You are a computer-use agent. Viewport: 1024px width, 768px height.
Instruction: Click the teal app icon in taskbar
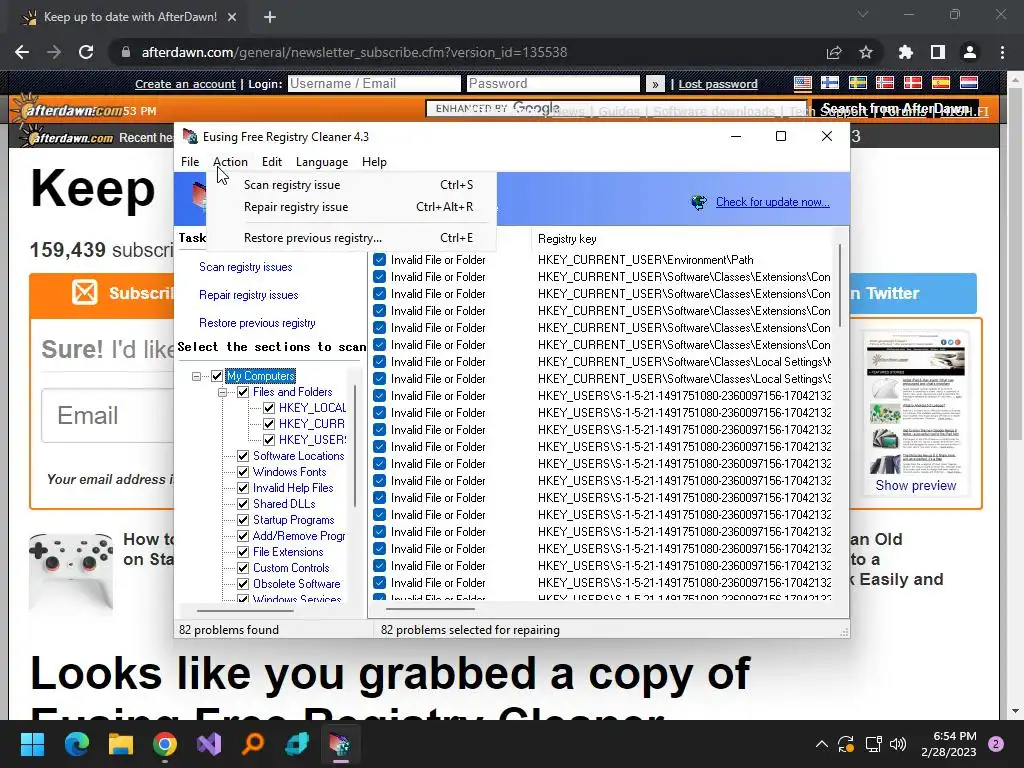297,744
